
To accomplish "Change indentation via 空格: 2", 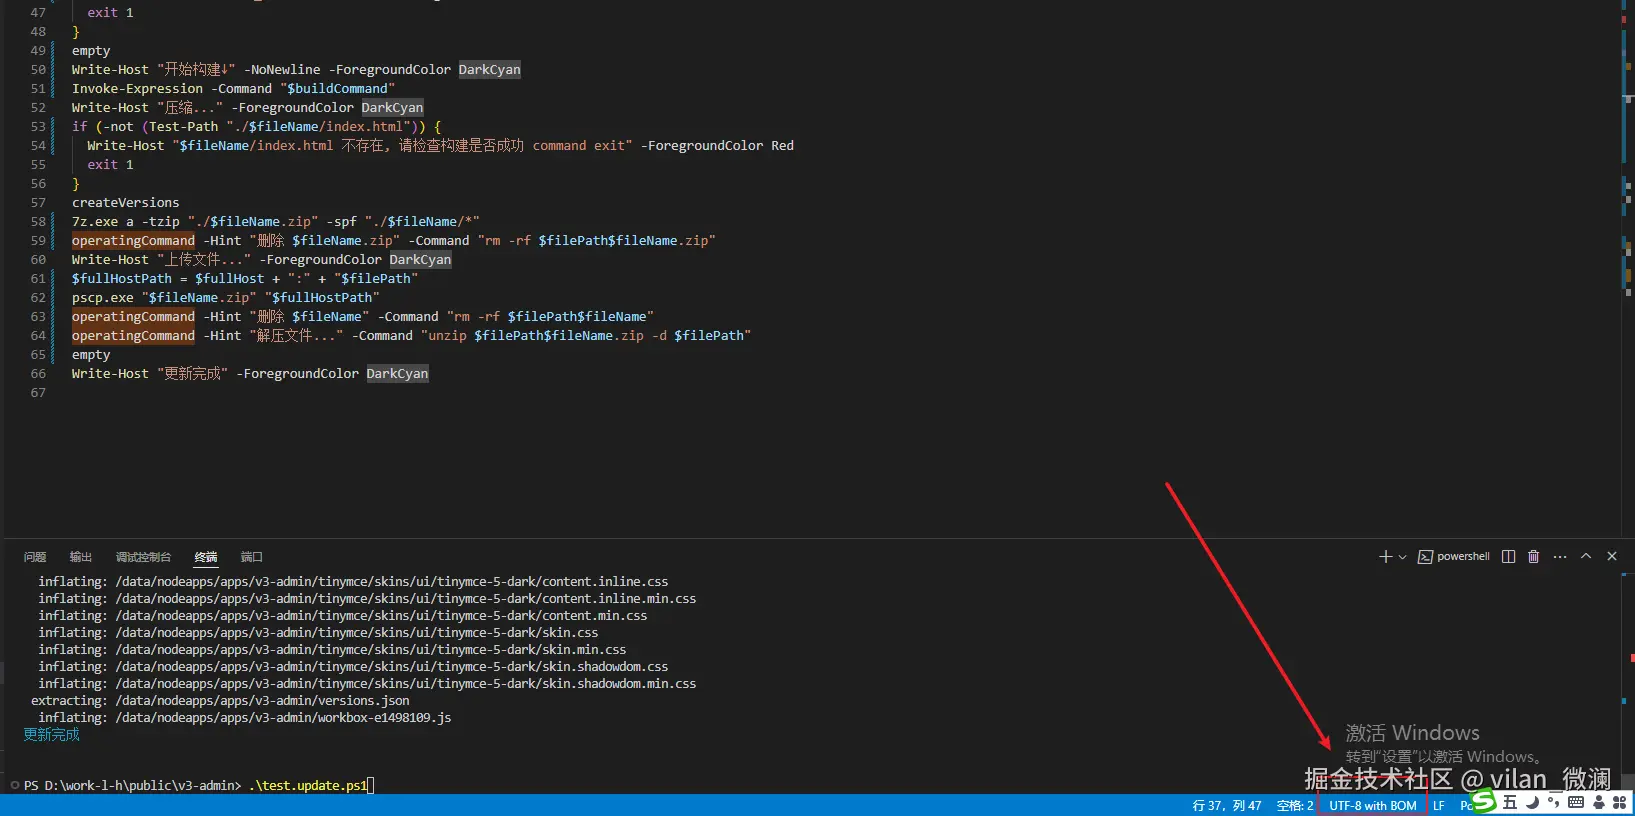I will (1295, 806).
